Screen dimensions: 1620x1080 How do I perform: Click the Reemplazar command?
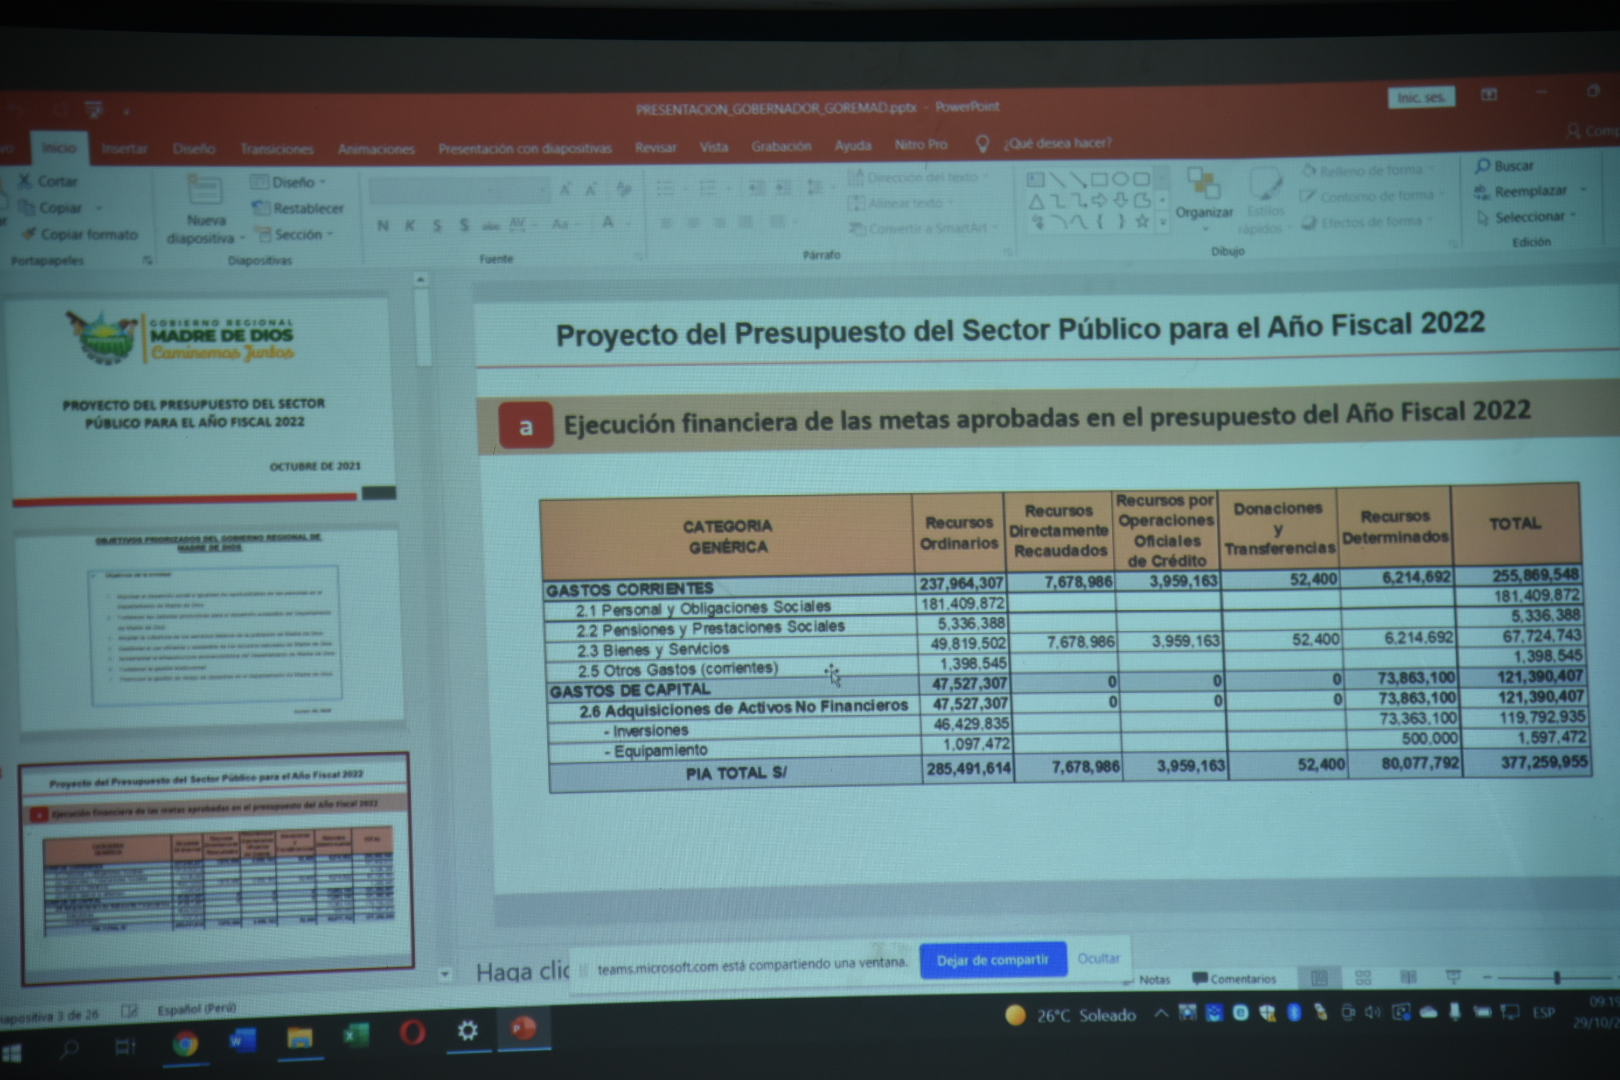(x=1521, y=191)
